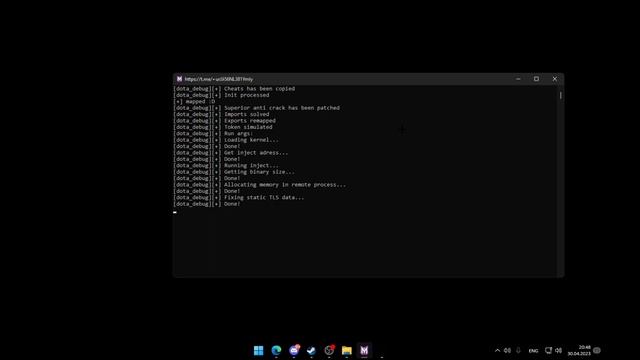Screen dimensions: 640x360
Task: Click the 'Exports remapped' log line
Action: [224, 121]
